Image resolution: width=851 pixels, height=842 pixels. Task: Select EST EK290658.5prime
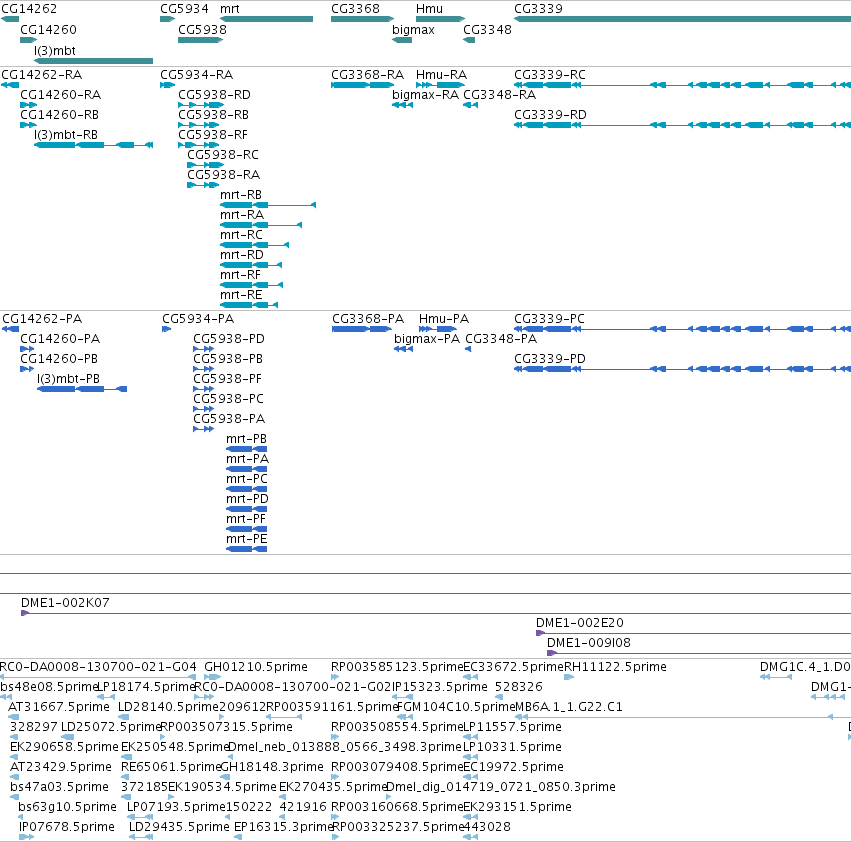[14, 757]
